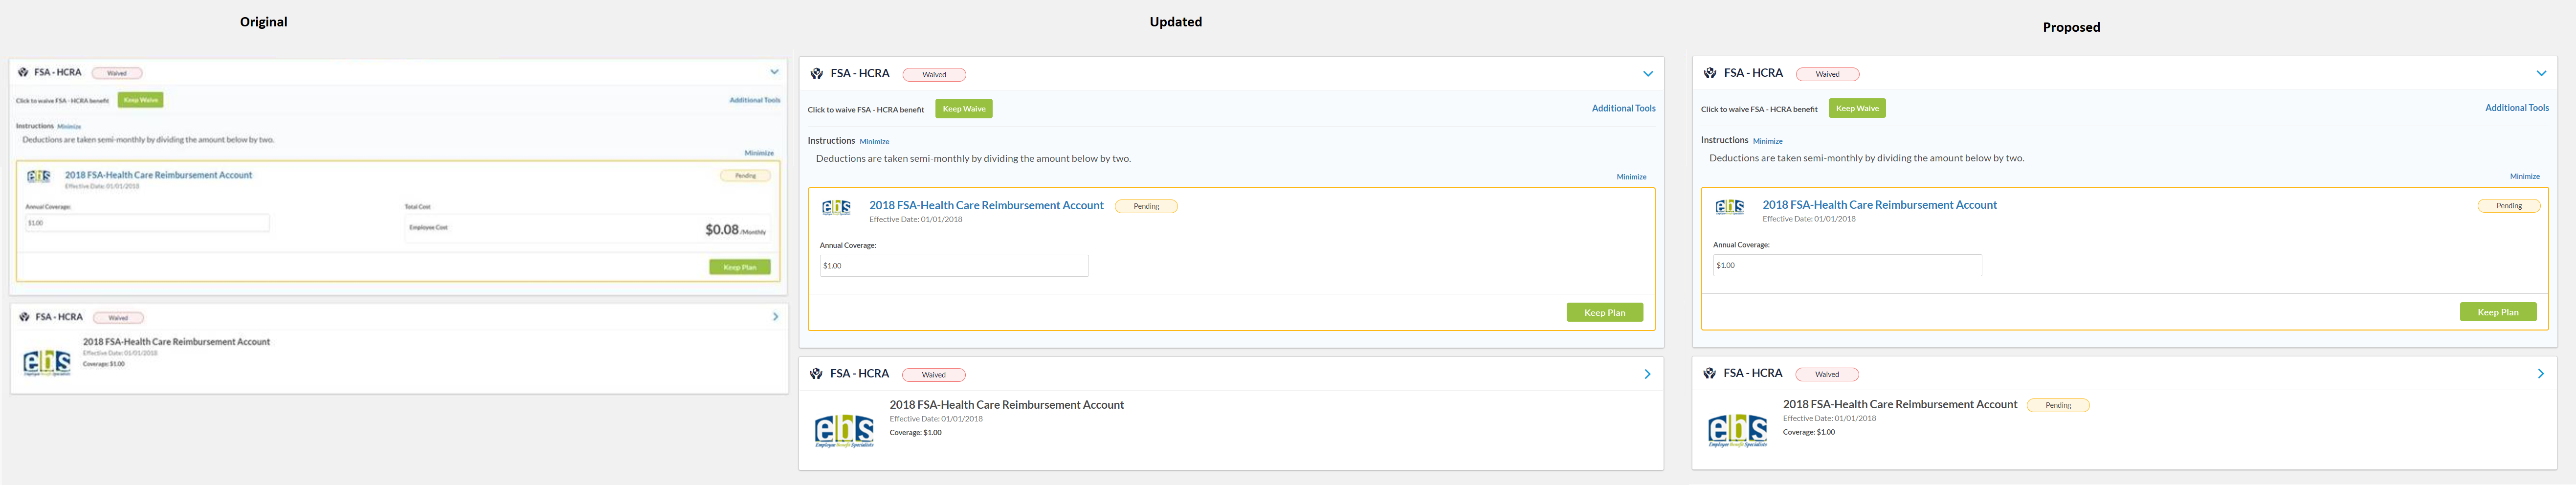2576x485 pixels.
Task: Click FSA-HCRA icon in Original top card
Action: [x=23, y=72]
